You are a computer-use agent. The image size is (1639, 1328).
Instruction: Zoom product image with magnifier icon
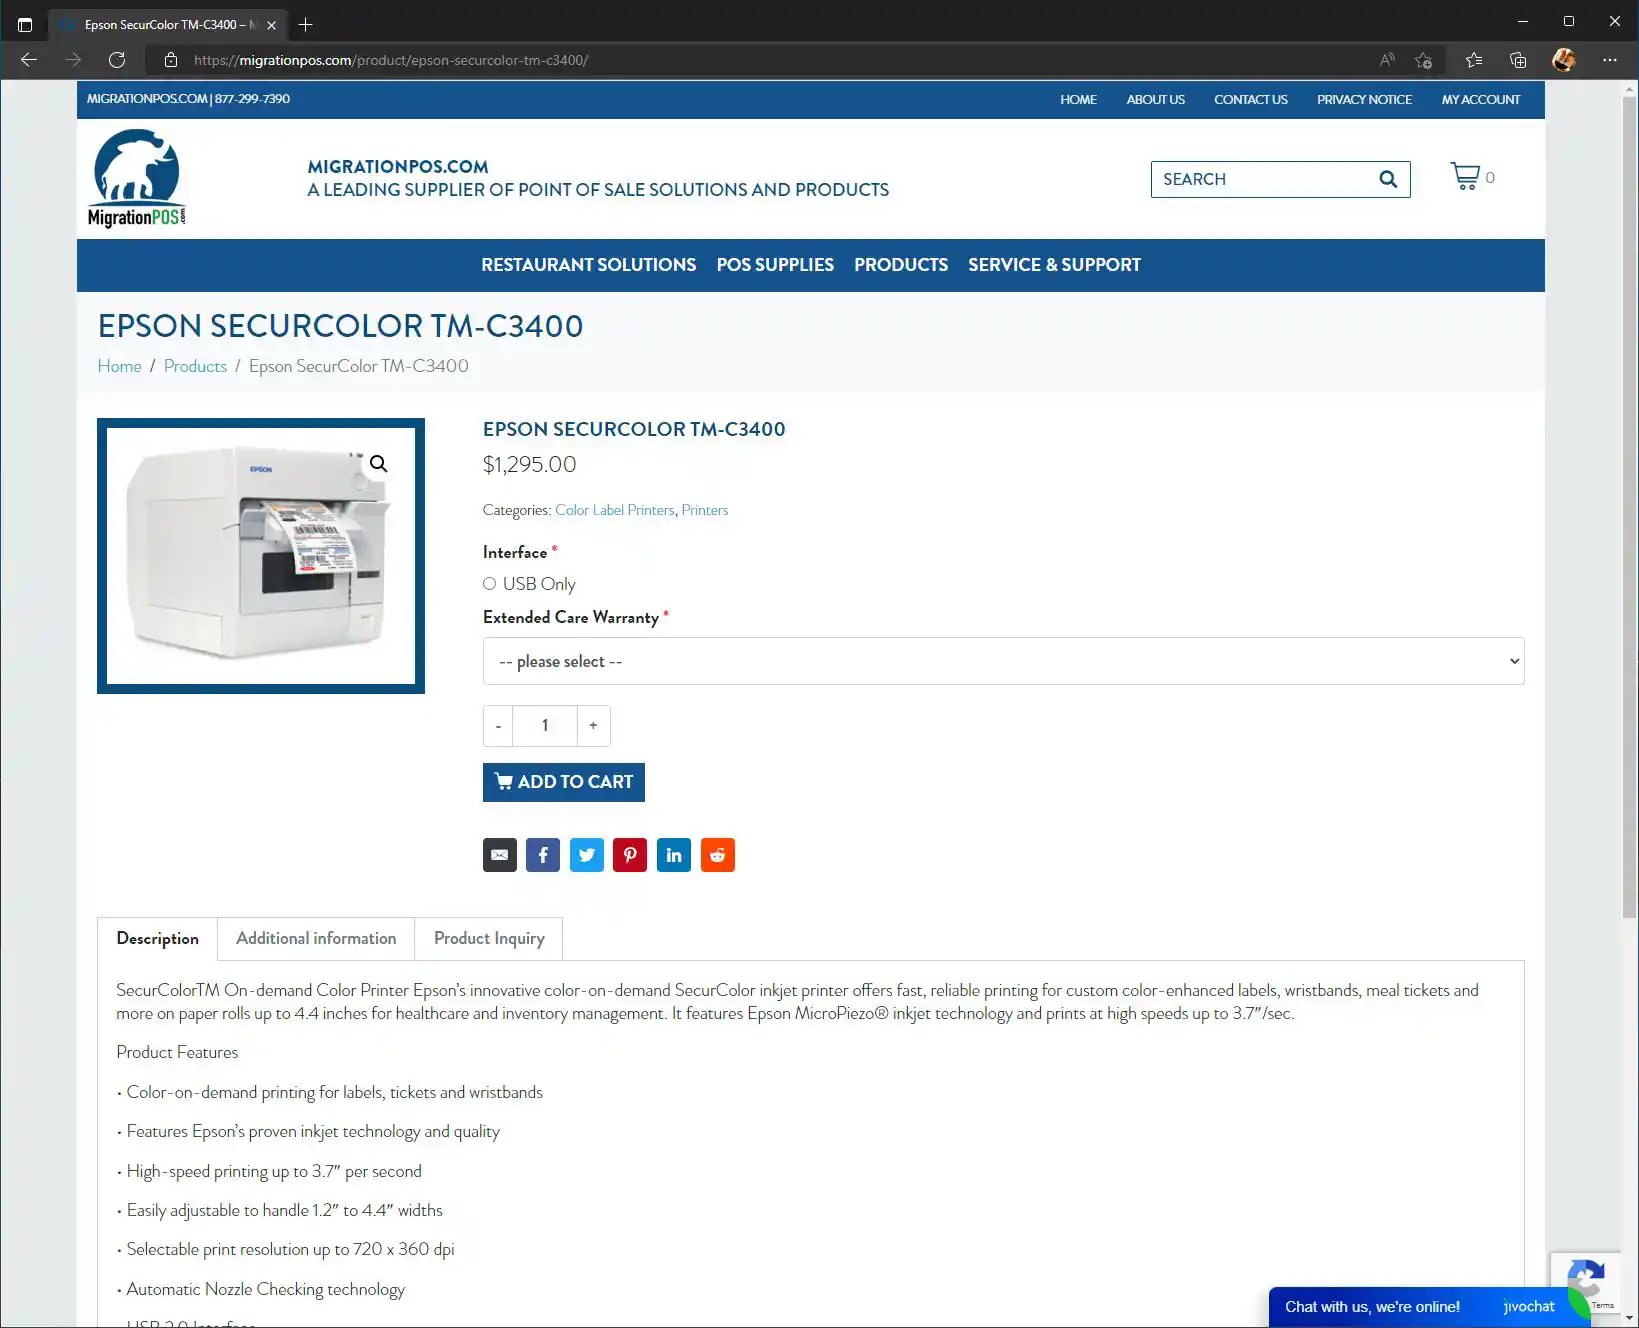(378, 463)
